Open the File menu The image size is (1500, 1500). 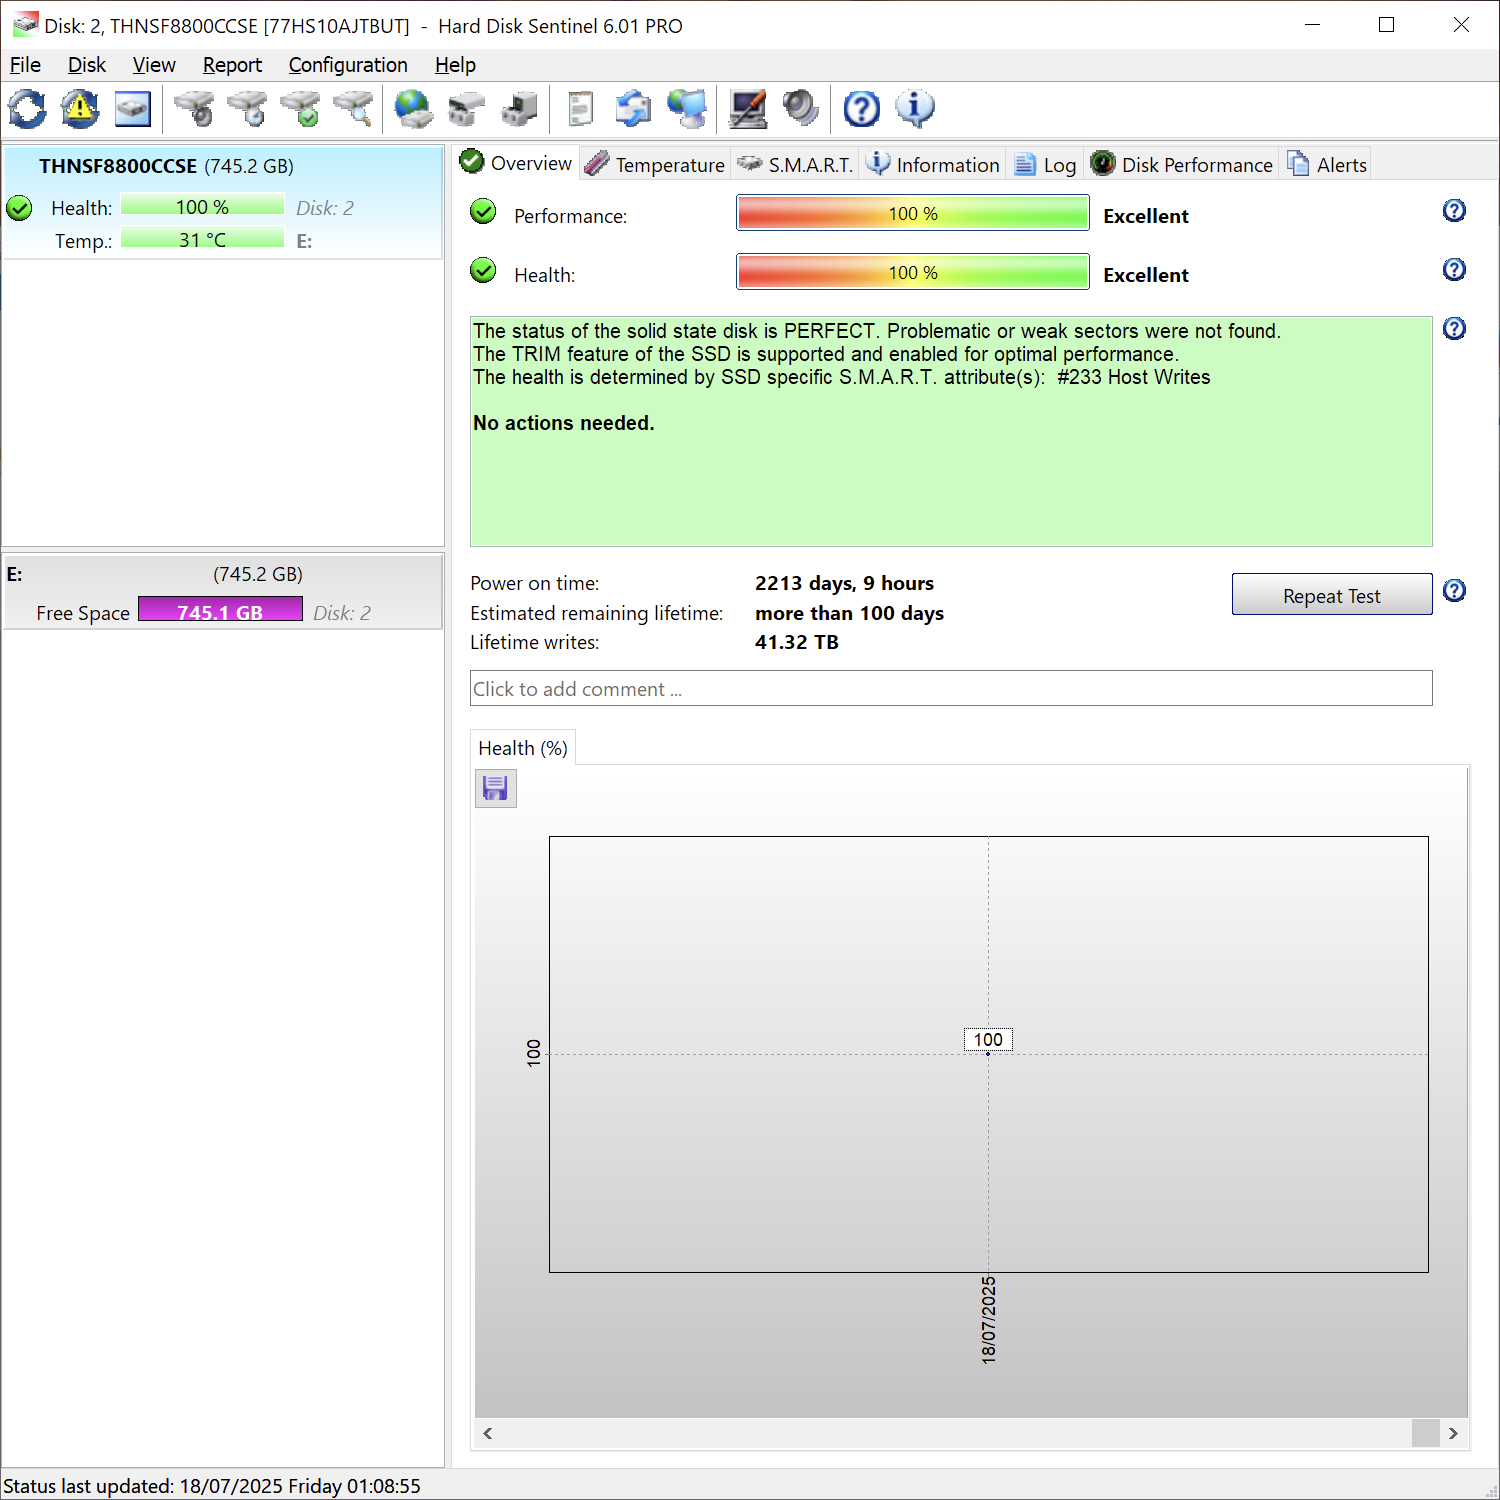coord(25,65)
